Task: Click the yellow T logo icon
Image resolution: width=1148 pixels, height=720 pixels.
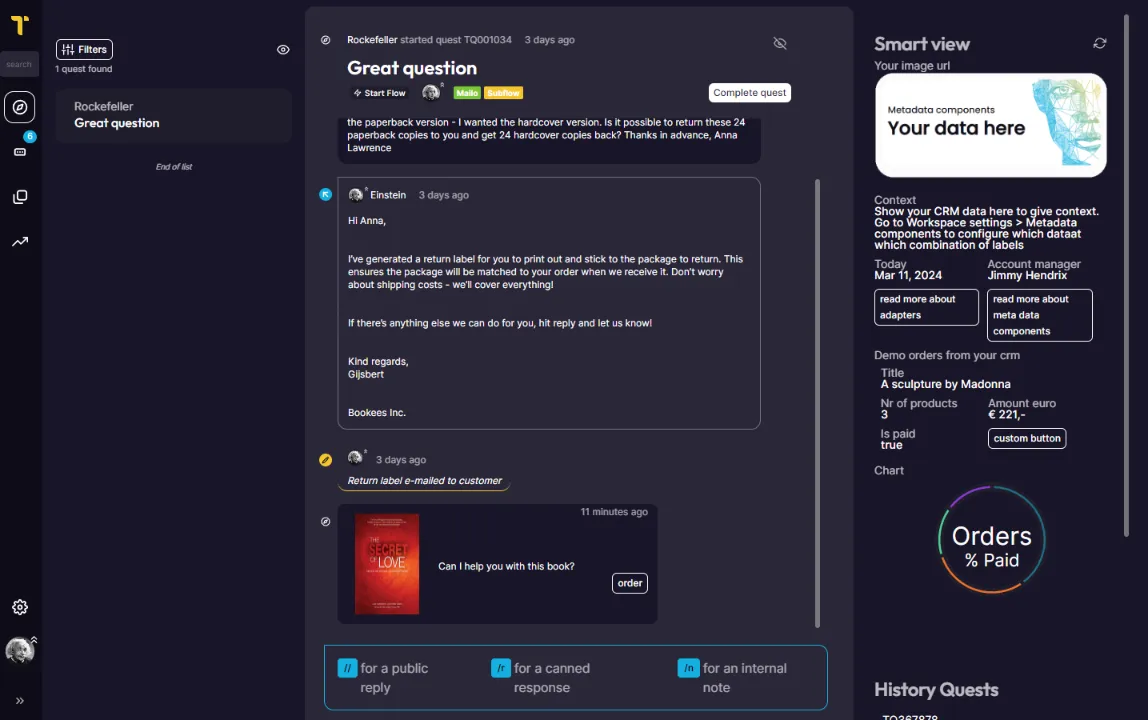Action: [20, 25]
